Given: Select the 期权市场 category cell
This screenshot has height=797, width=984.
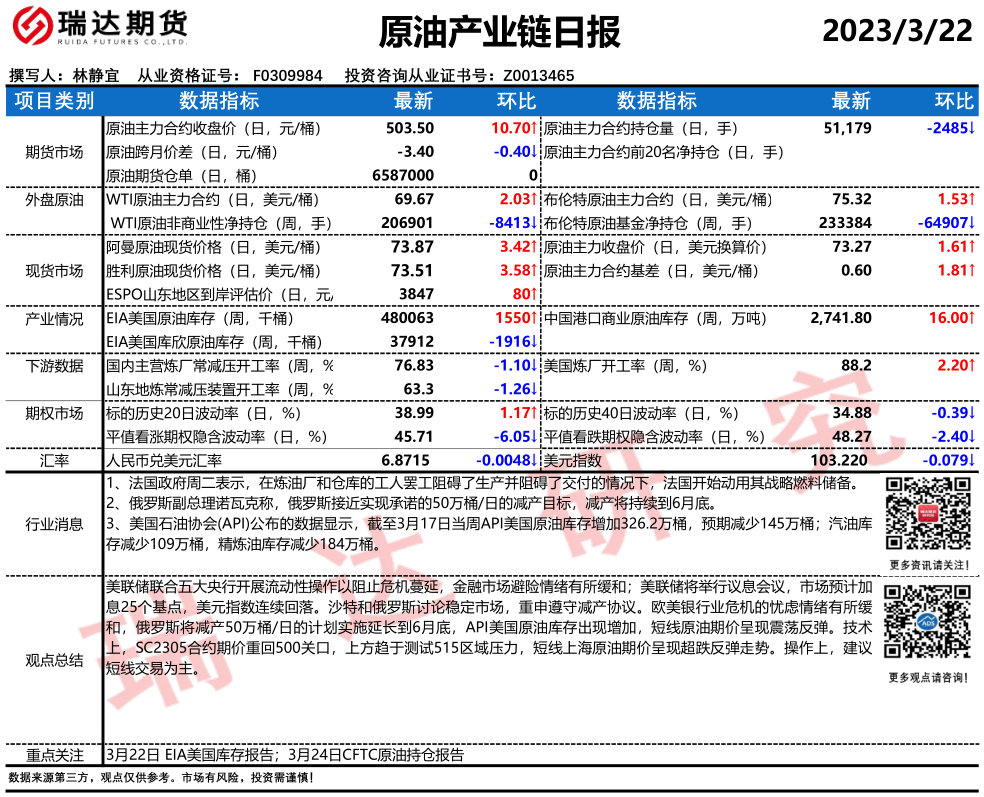Looking at the screenshot, I should click(x=54, y=413).
